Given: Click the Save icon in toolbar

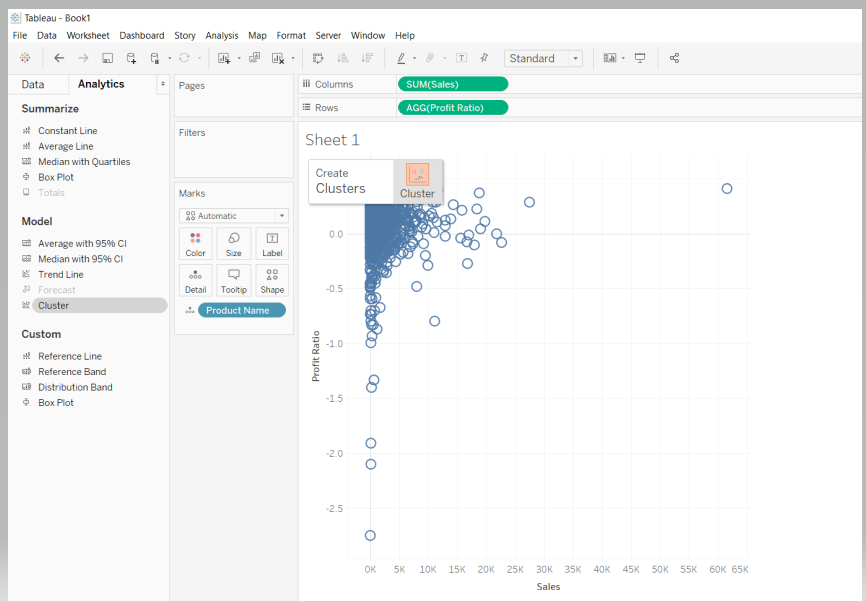Looking at the screenshot, I should 108,58.
